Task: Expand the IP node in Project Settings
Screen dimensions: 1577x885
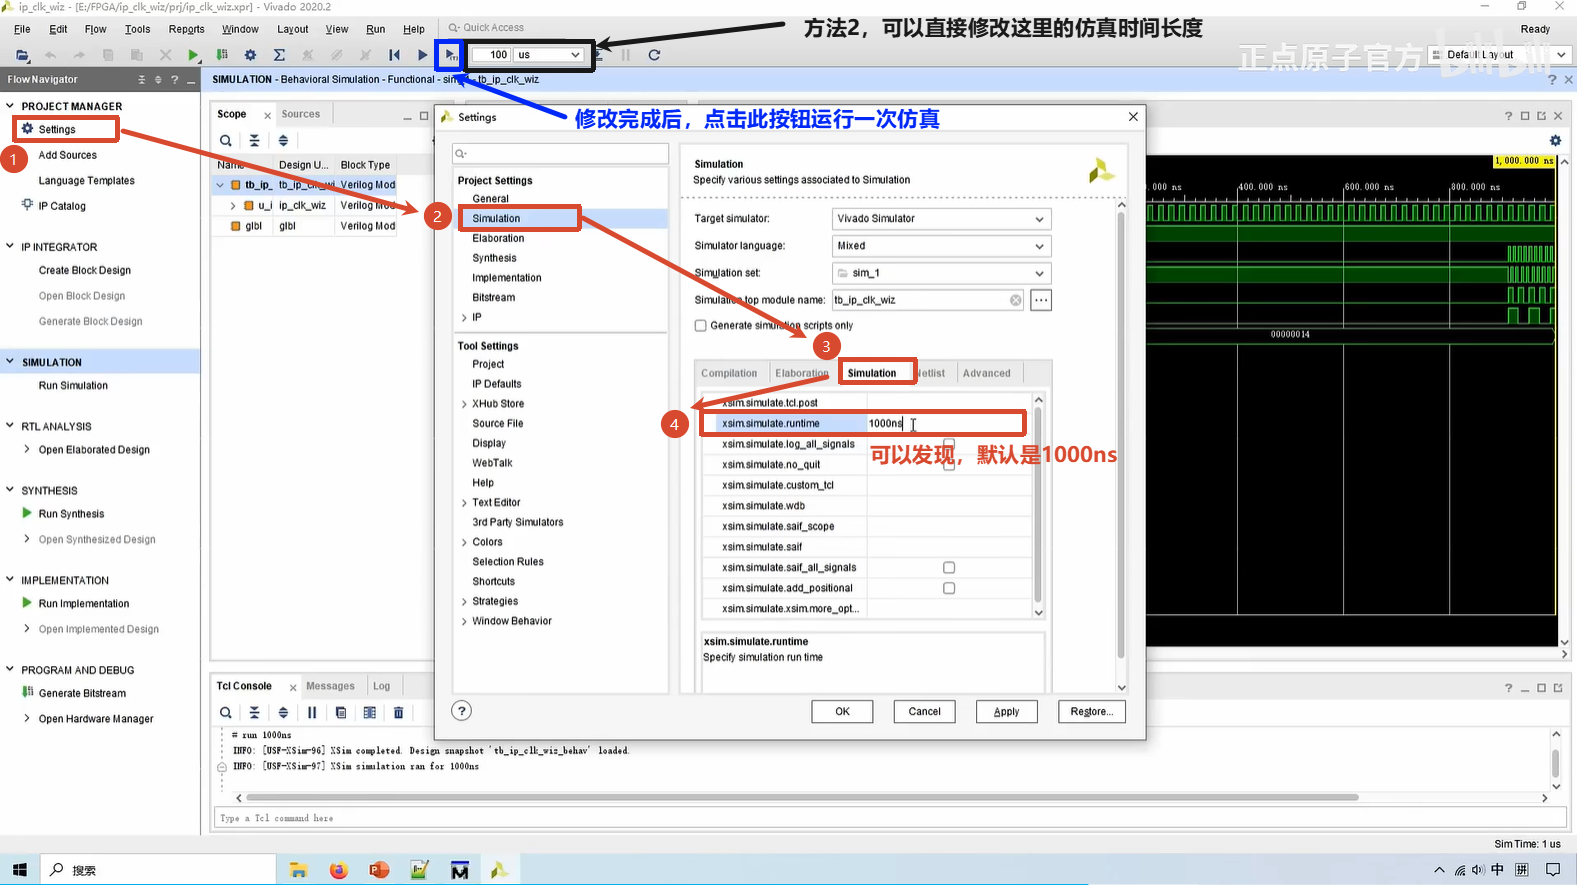Action: [464, 318]
